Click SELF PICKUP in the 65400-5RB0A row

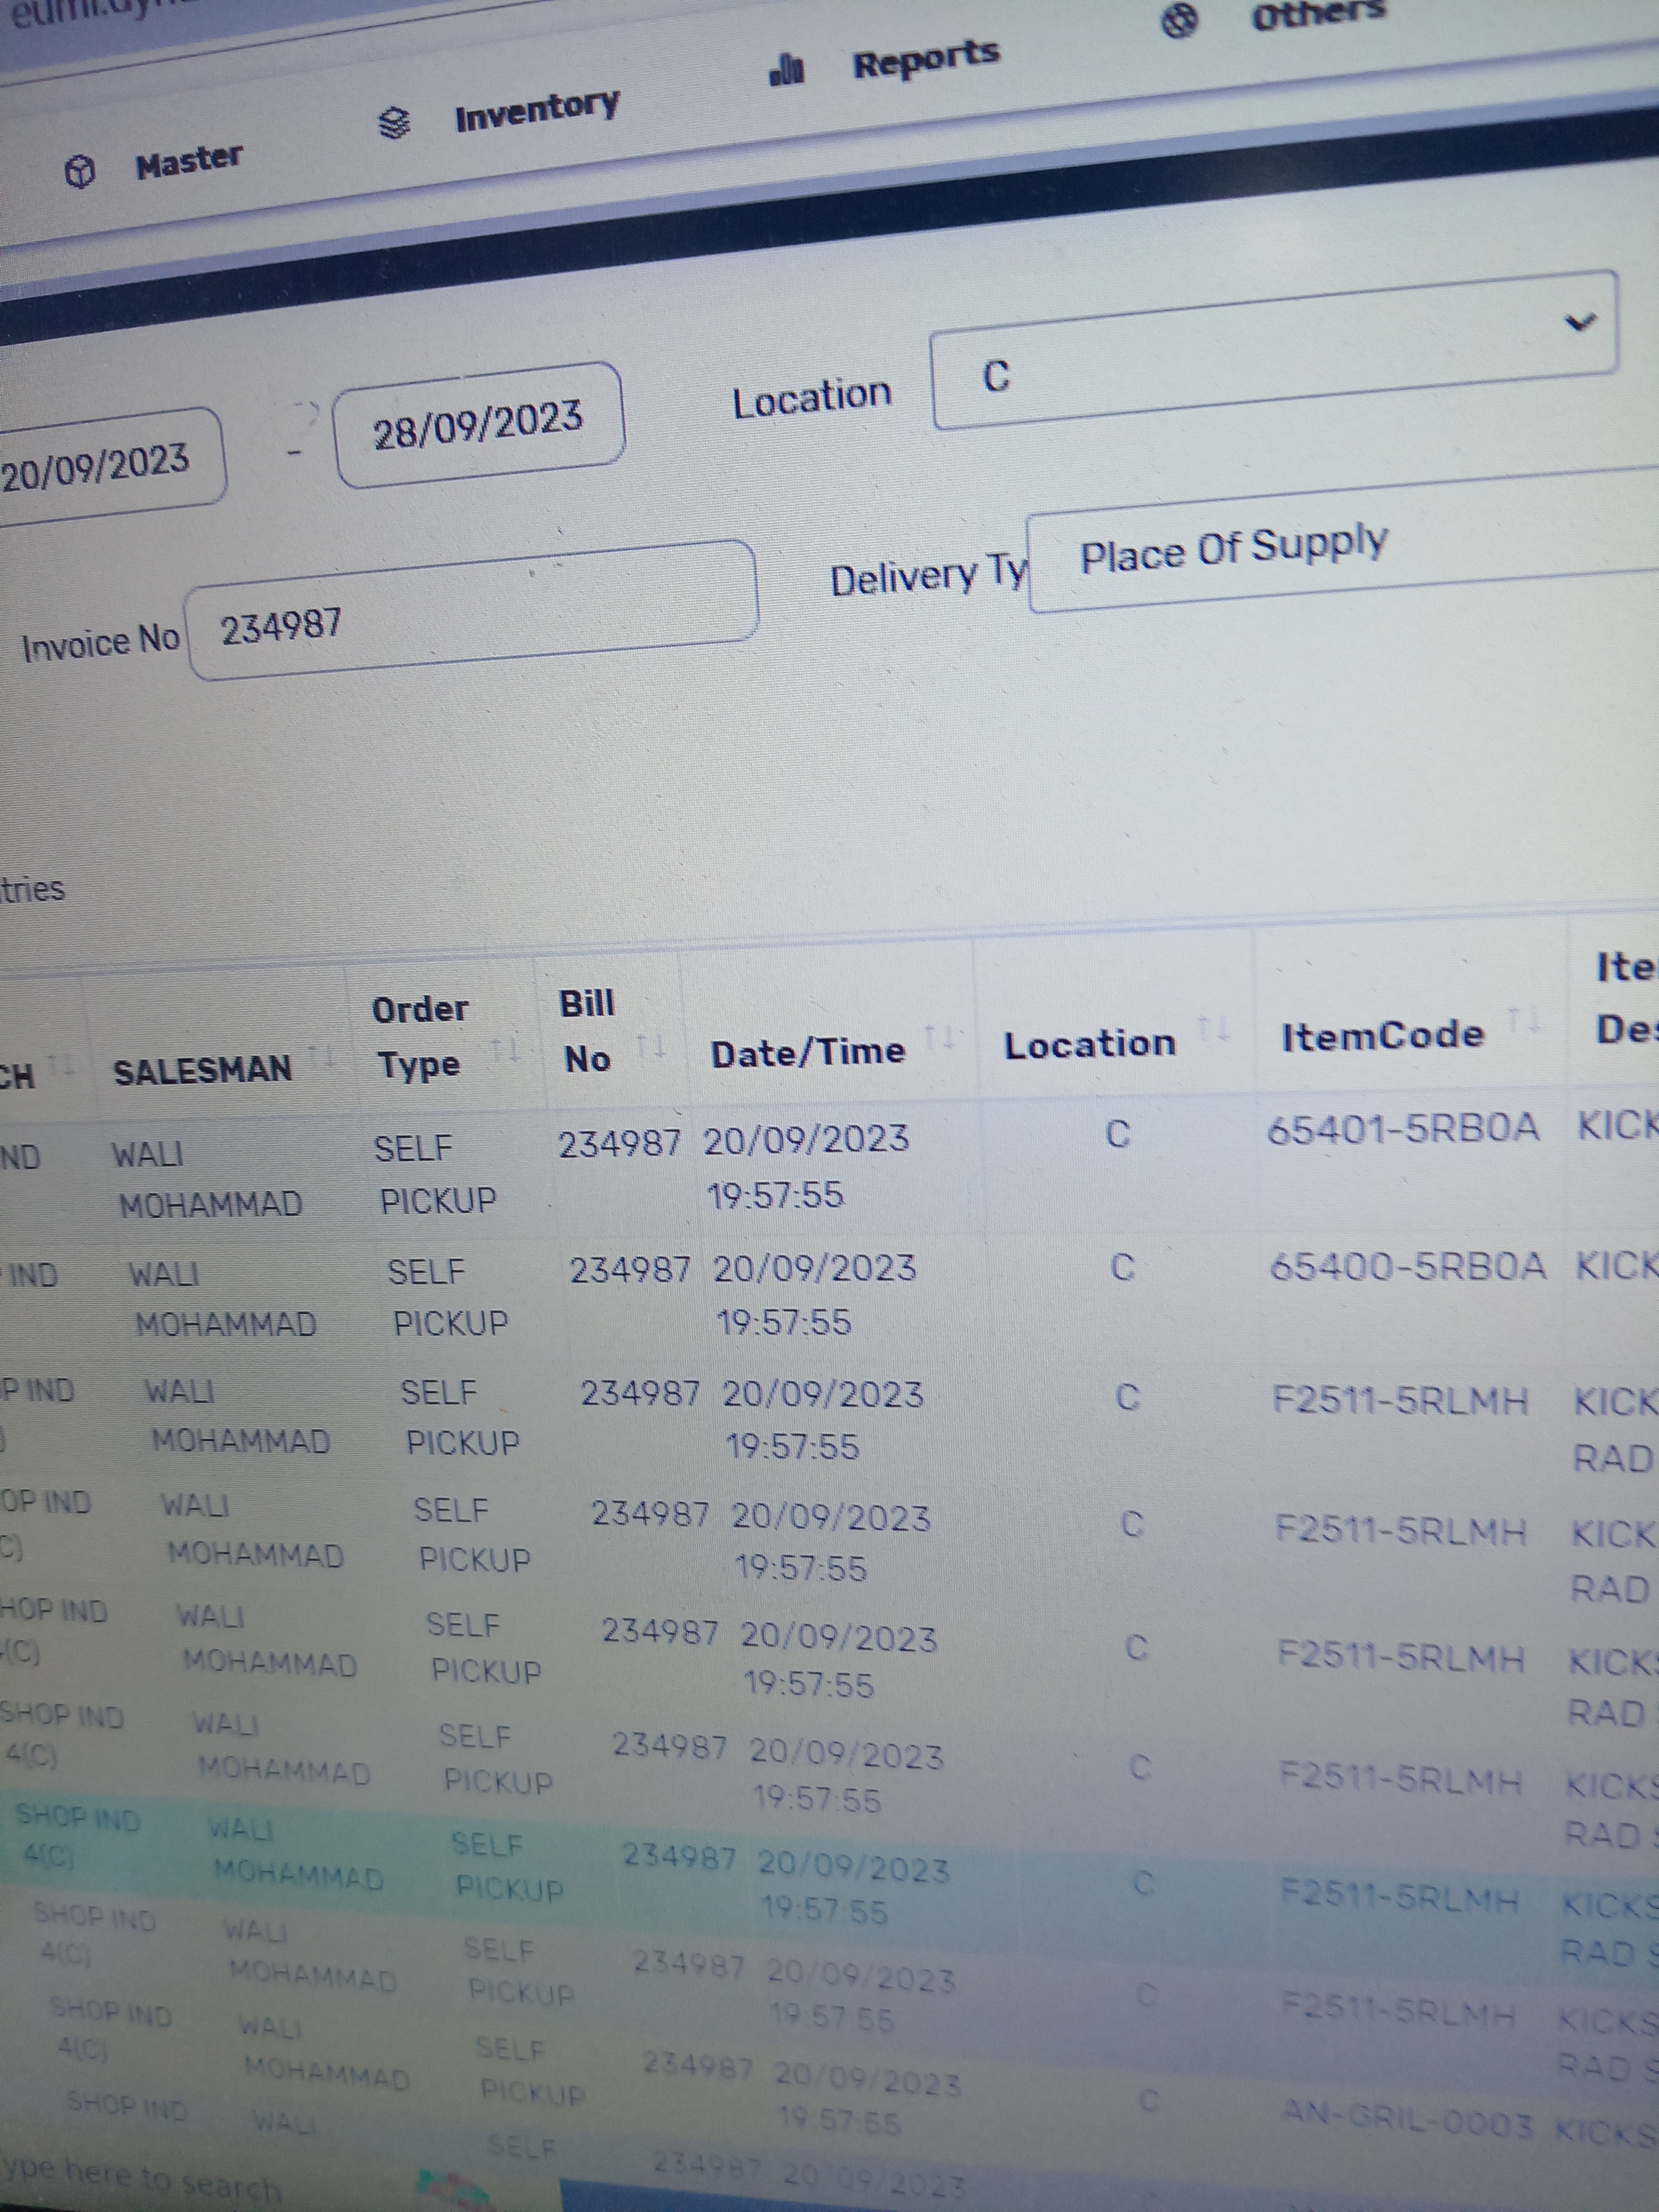(447, 1297)
